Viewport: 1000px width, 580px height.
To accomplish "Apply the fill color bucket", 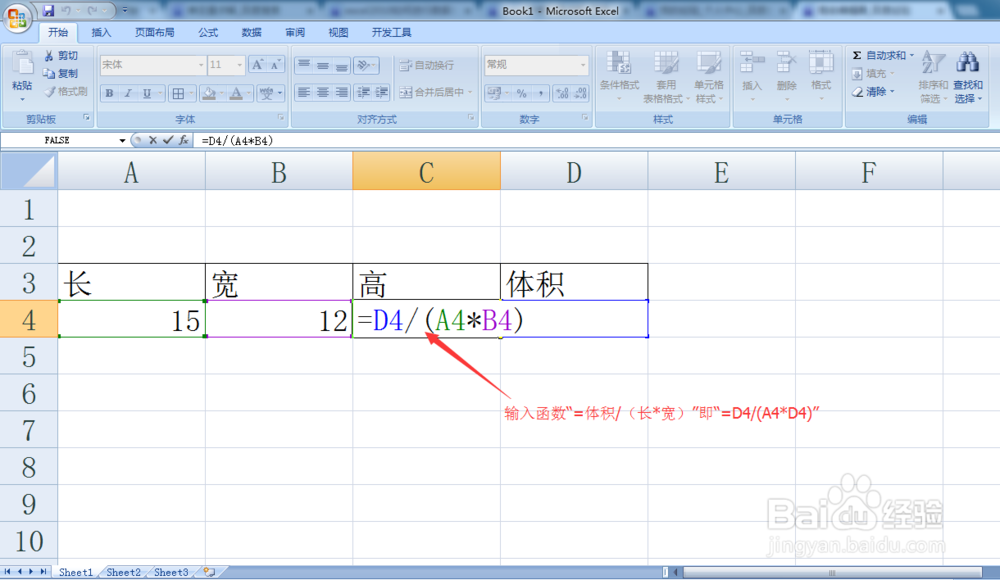I will pyautogui.click(x=209, y=93).
